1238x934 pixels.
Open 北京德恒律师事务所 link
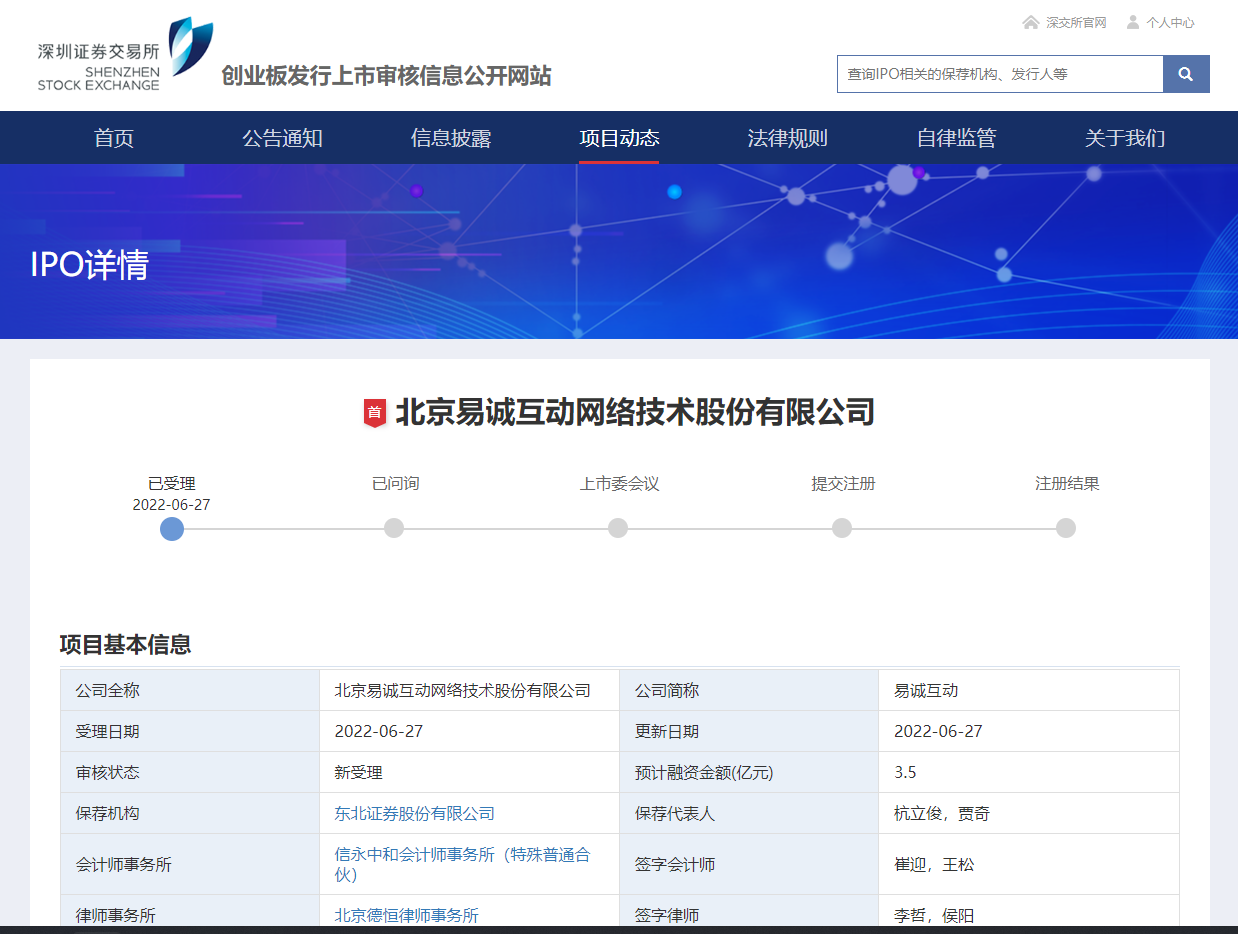tap(406, 915)
